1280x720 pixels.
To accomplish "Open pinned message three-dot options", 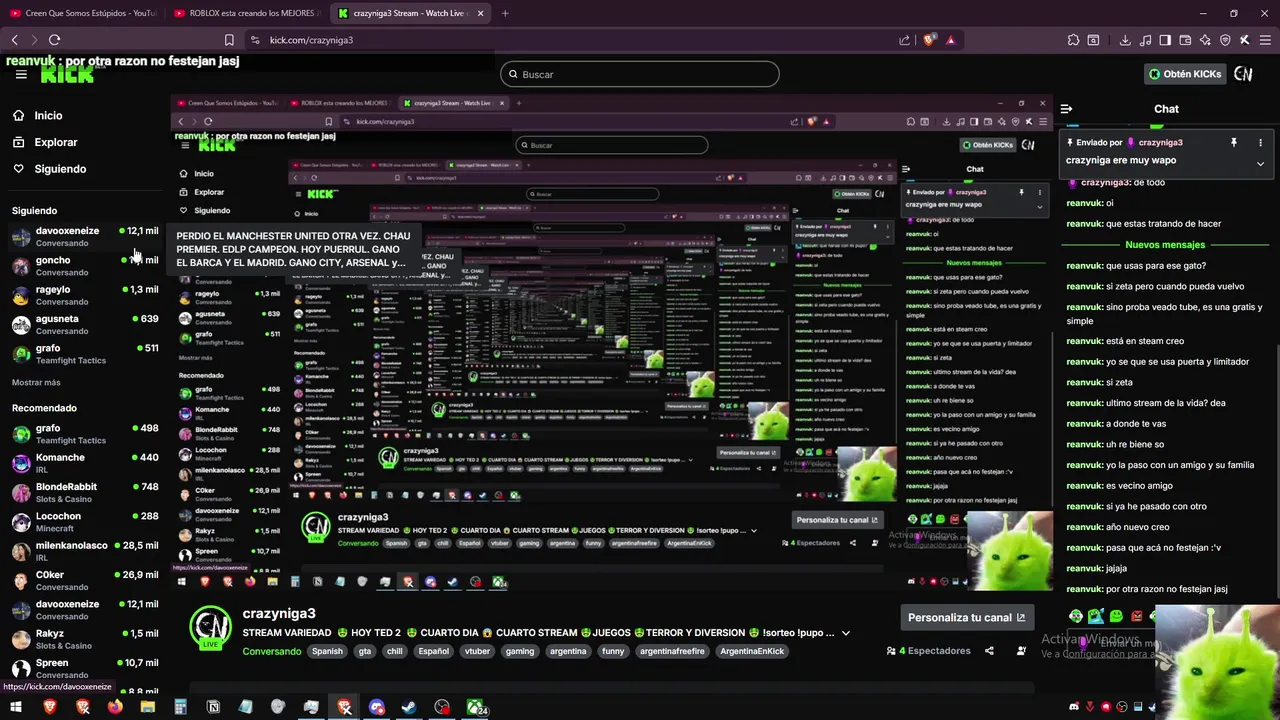I will [x=1260, y=143].
